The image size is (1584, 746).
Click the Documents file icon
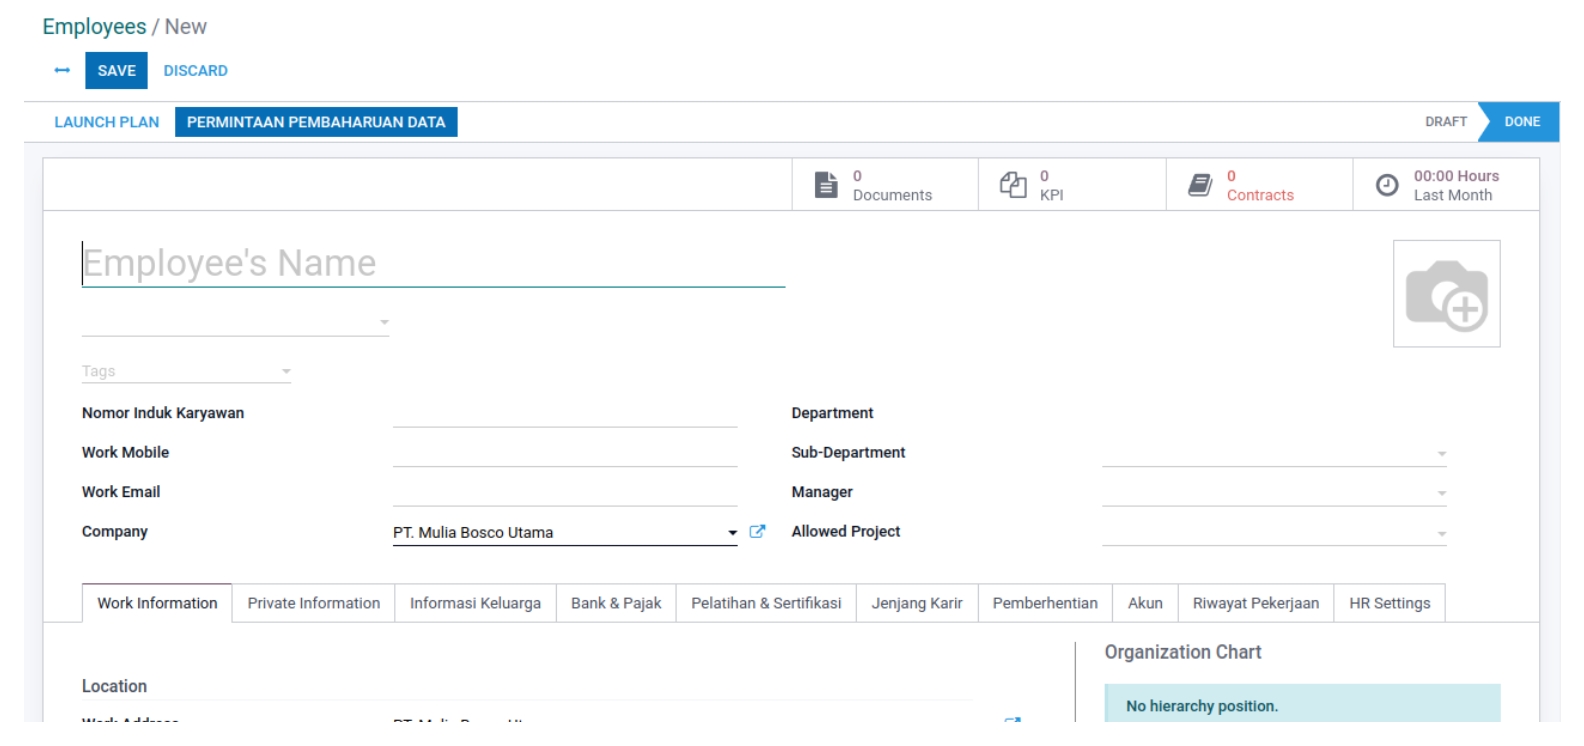tap(826, 185)
